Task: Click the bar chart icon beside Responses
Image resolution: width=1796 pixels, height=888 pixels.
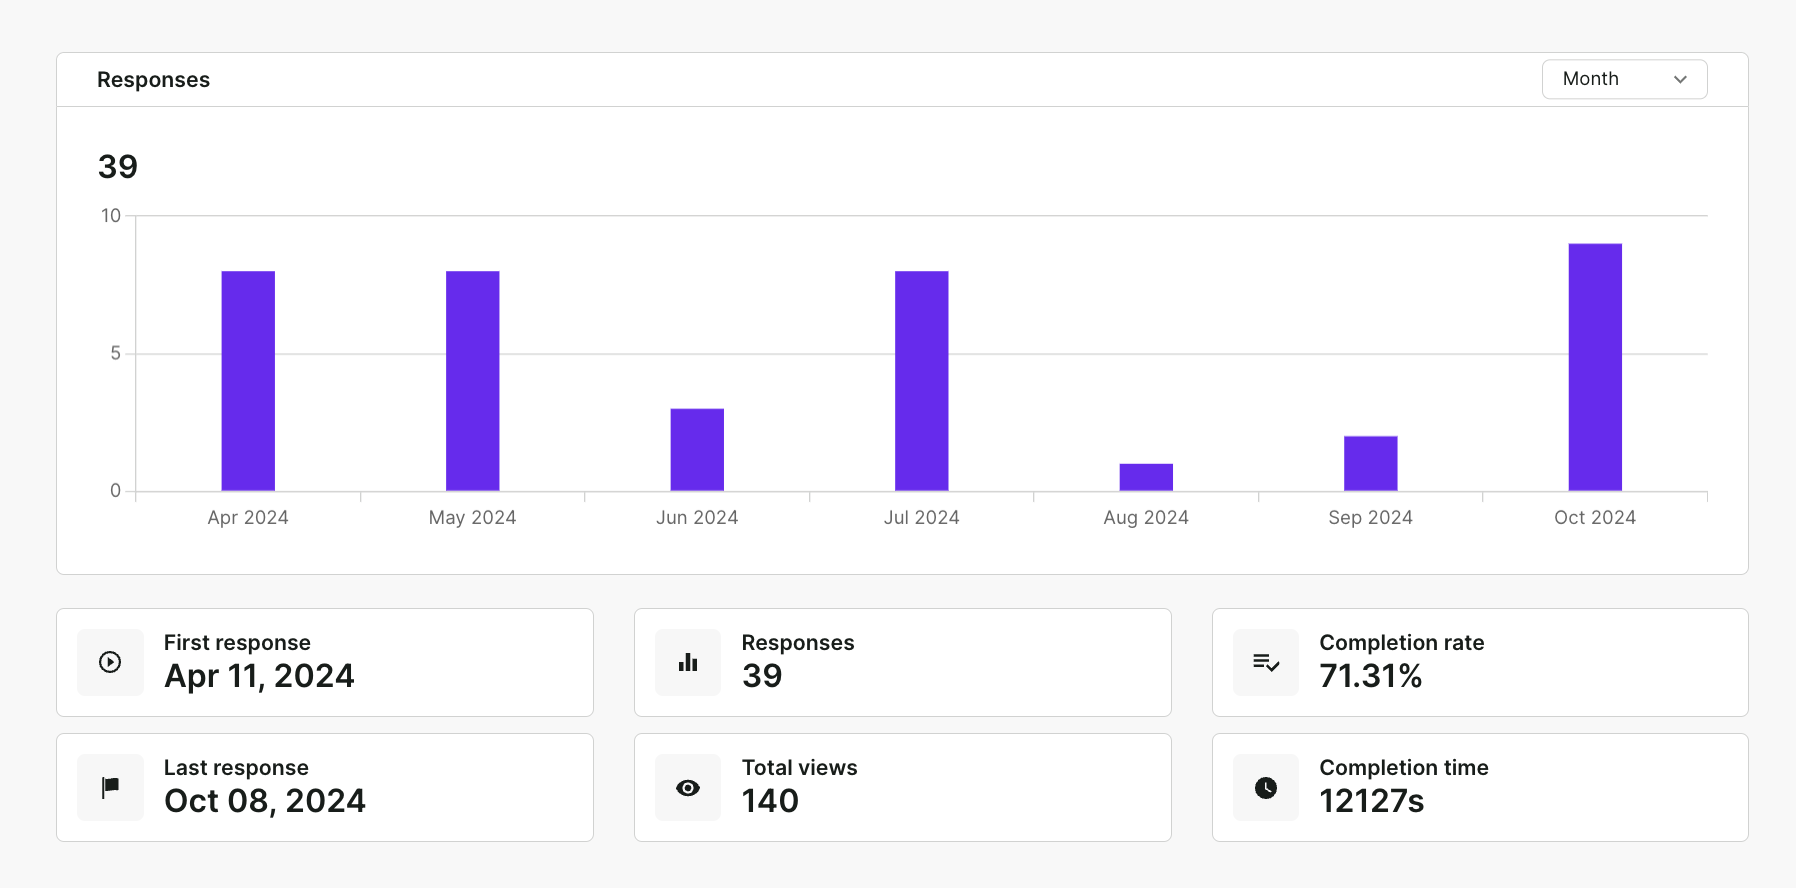Action: point(688,662)
